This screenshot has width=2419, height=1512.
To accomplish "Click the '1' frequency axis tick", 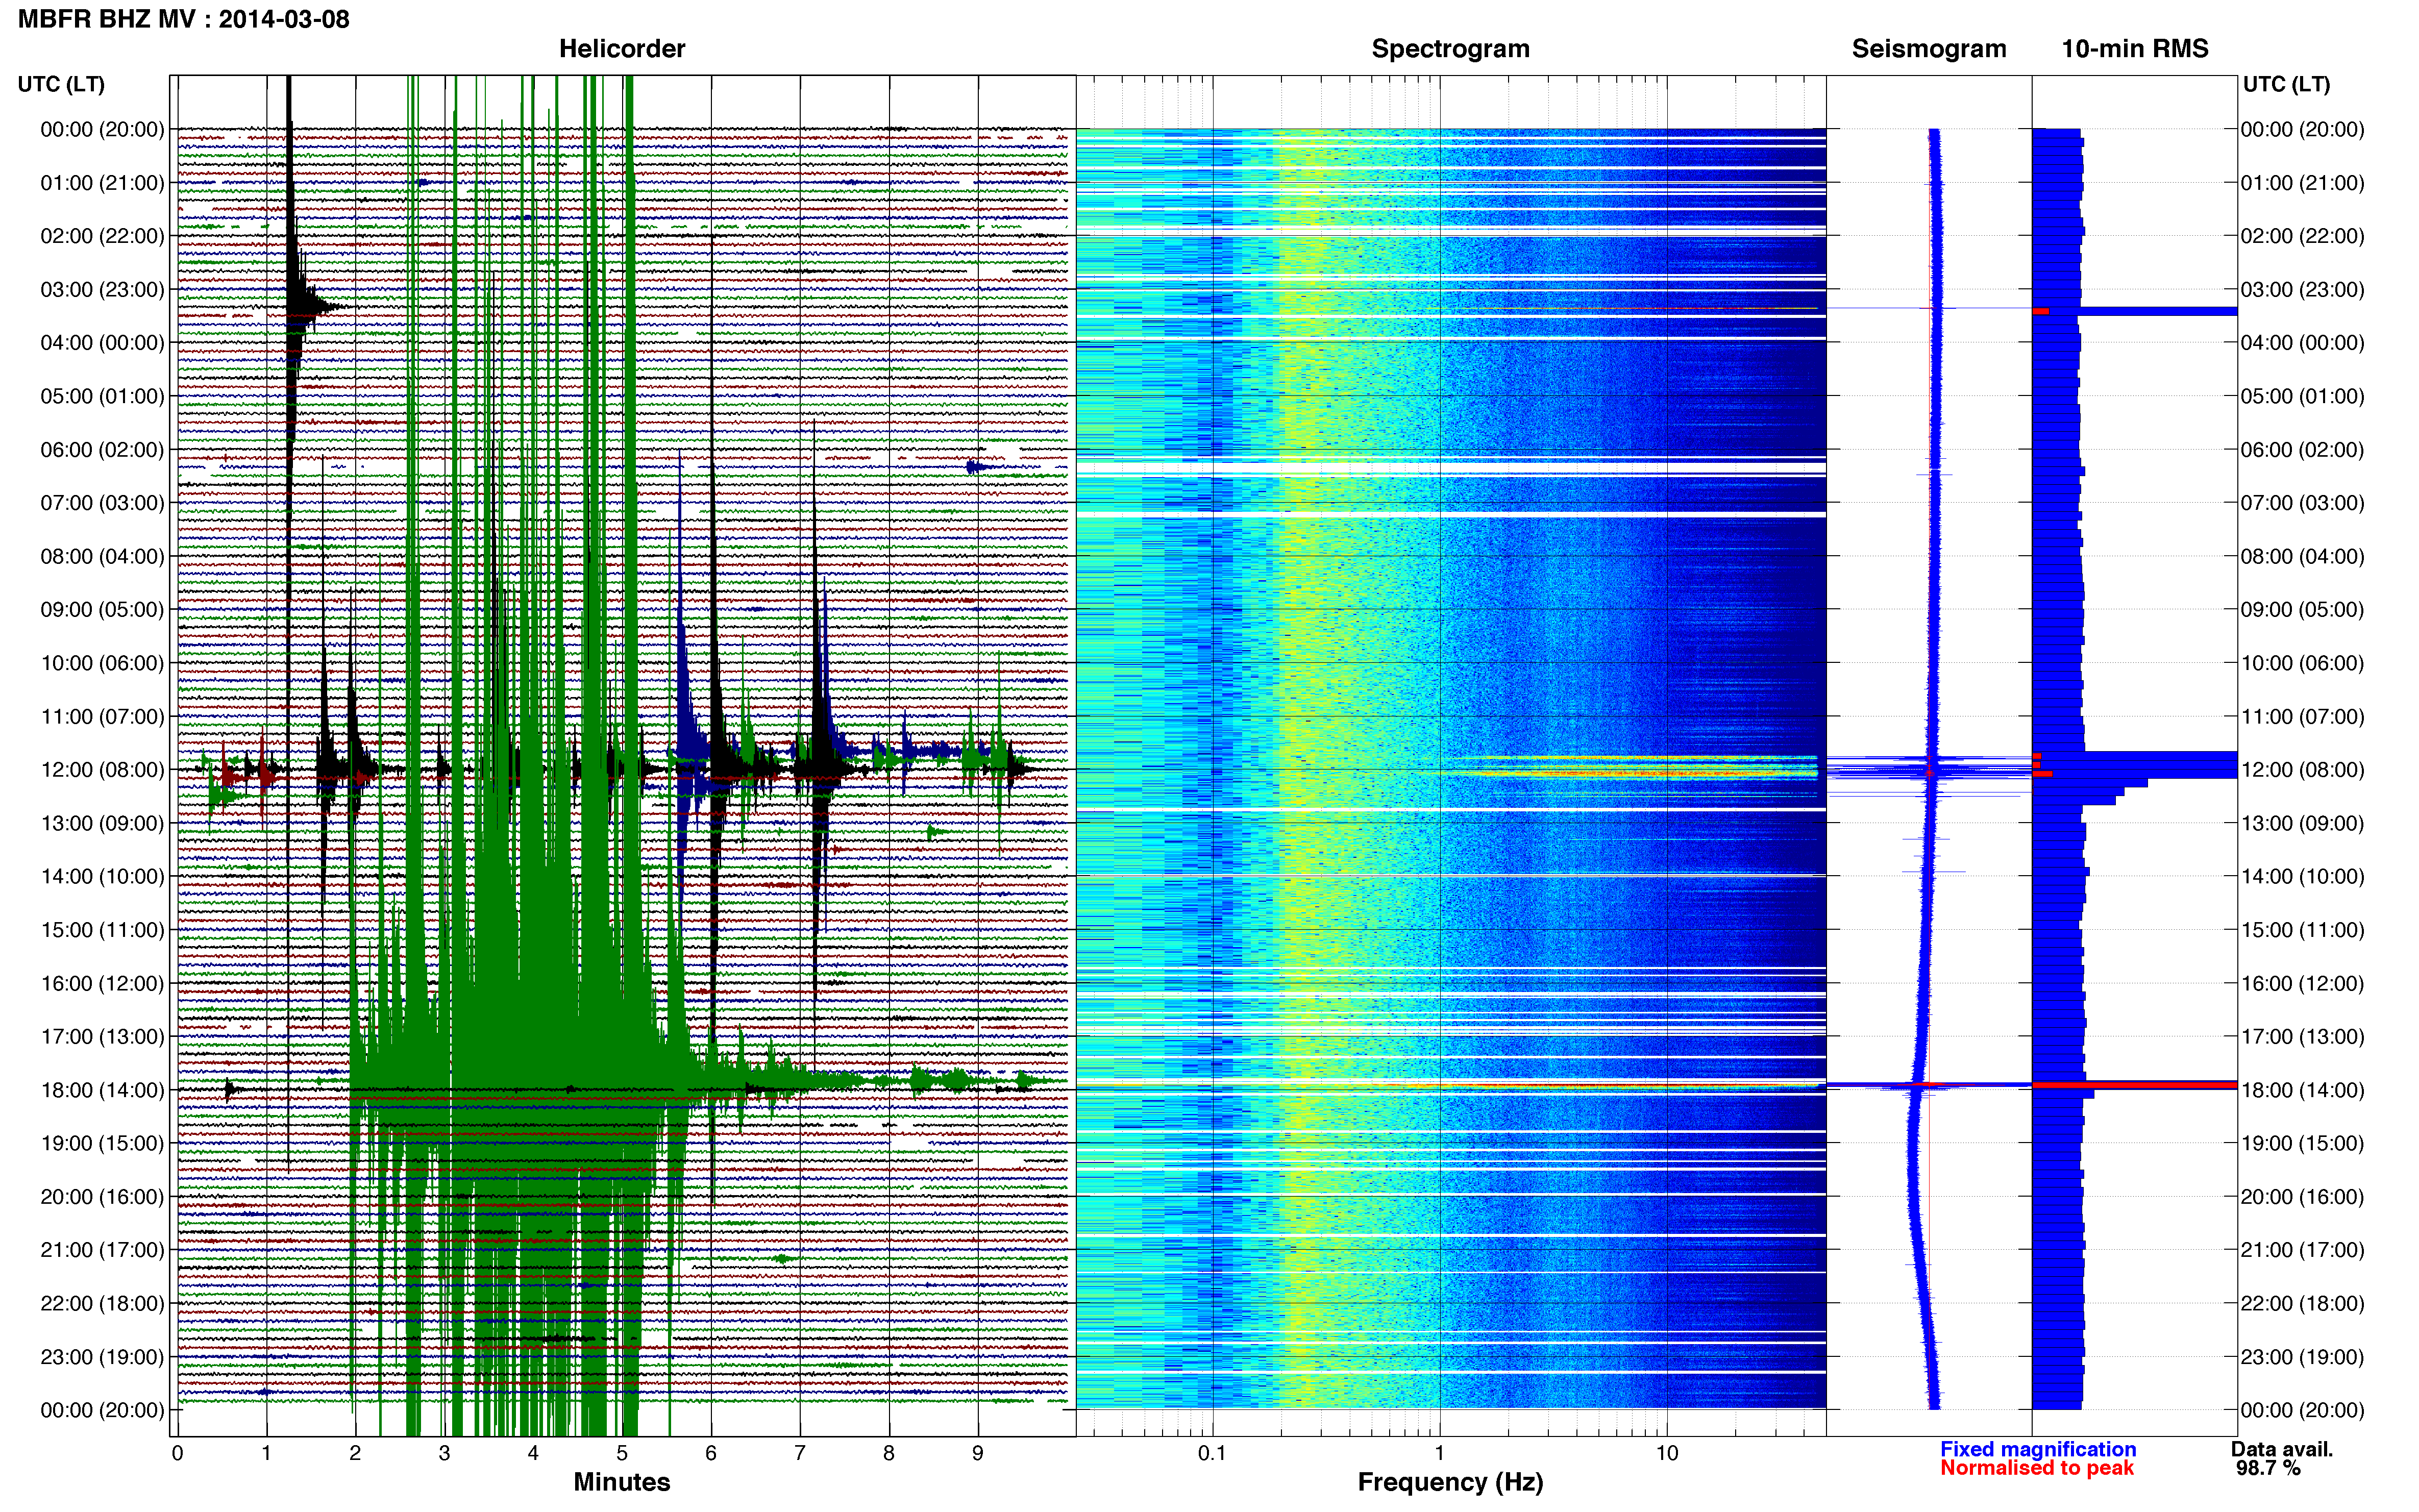I will [1439, 1453].
